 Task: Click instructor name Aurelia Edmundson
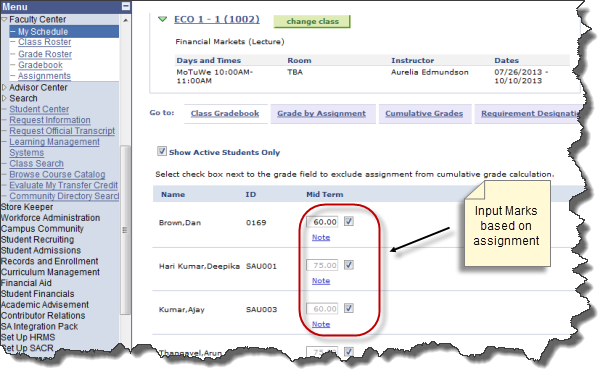(x=429, y=72)
